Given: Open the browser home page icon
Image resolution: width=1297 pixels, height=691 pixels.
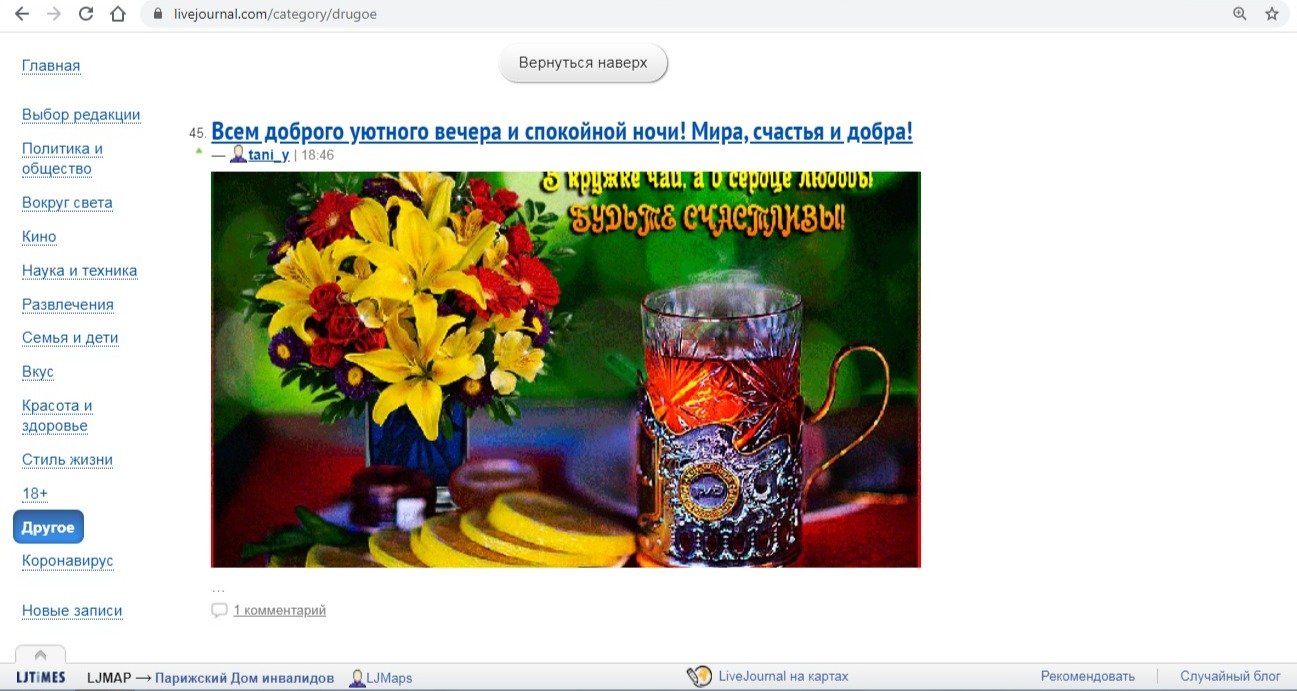Looking at the screenshot, I should [118, 14].
